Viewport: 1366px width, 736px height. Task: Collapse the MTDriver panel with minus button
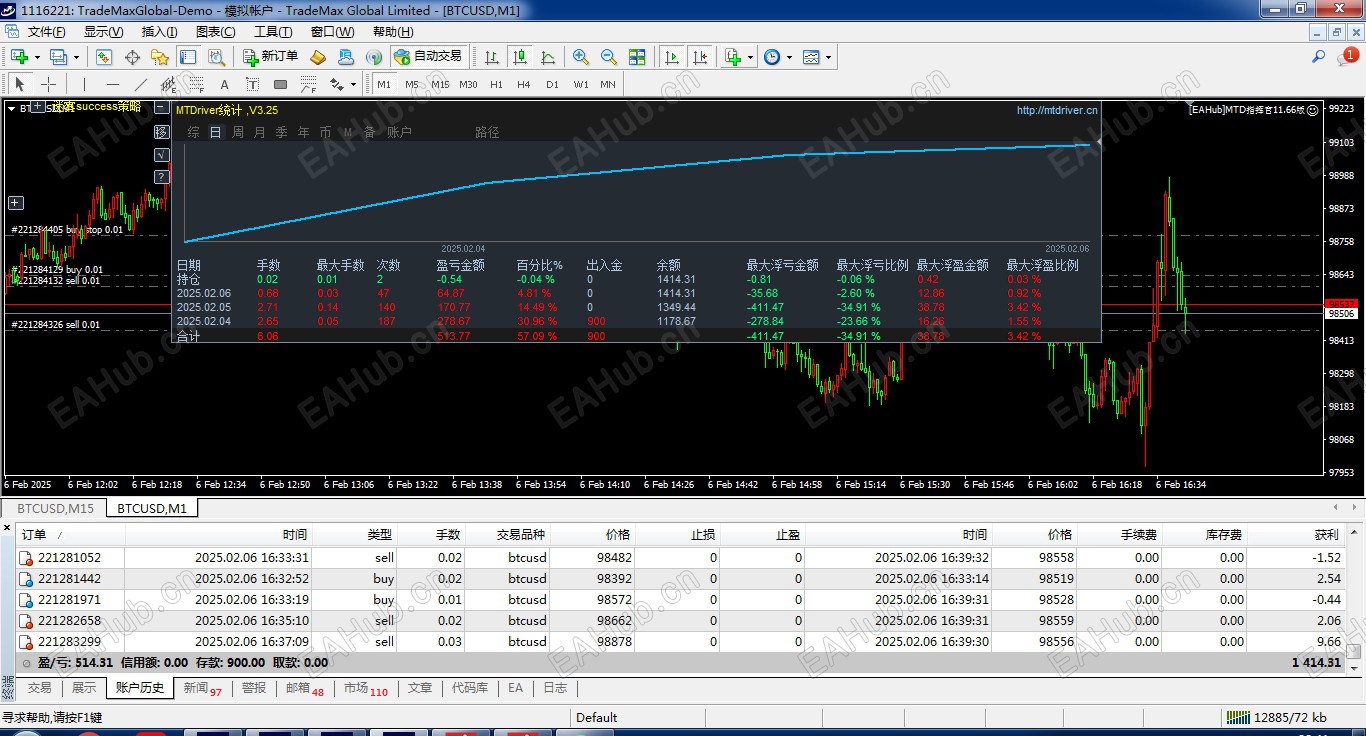click(x=162, y=108)
